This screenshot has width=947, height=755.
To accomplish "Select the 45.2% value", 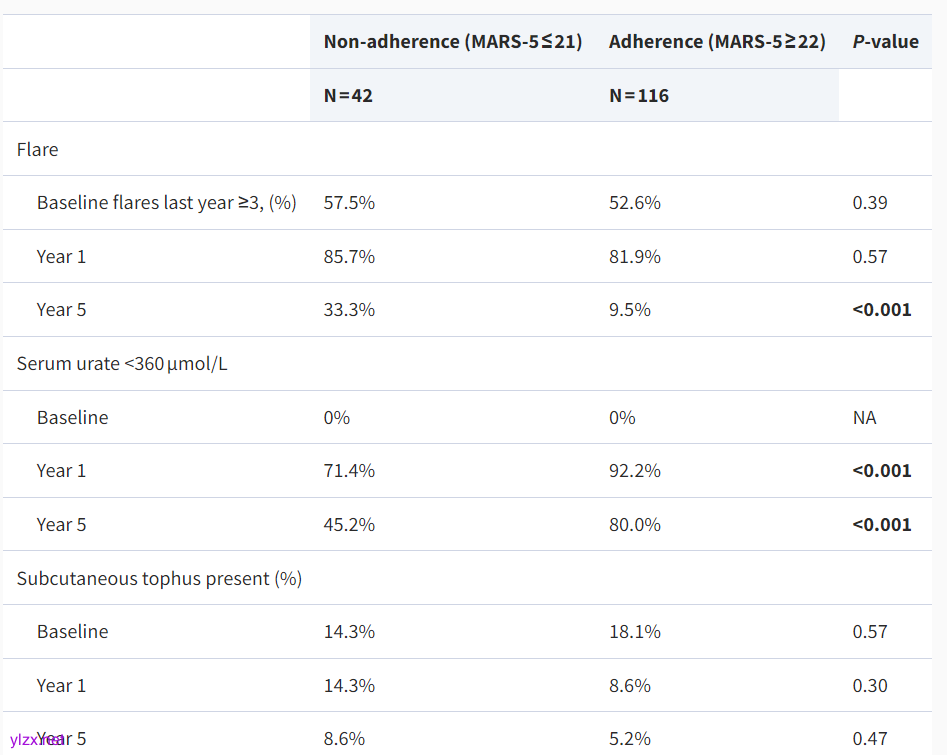I will pyautogui.click(x=349, y=525).
